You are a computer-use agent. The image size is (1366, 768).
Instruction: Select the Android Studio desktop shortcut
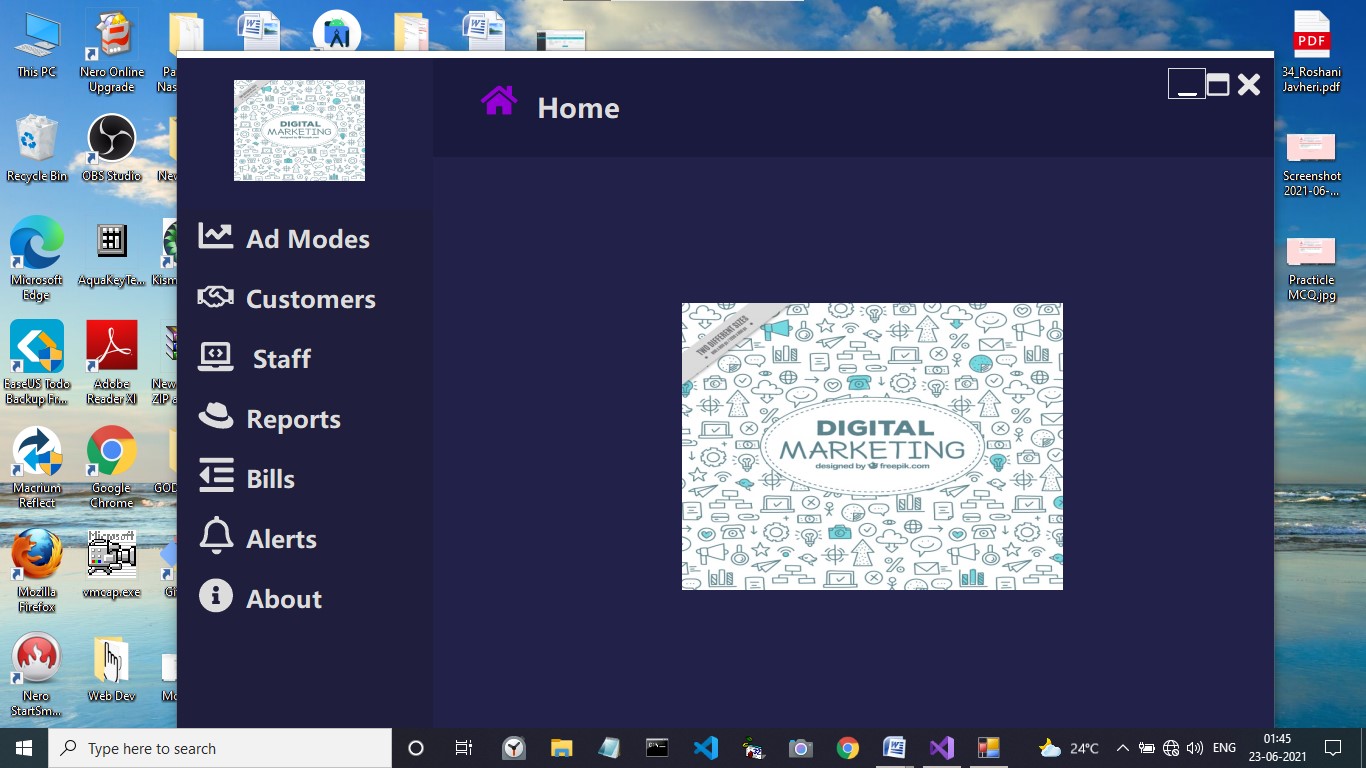point(337,31)
